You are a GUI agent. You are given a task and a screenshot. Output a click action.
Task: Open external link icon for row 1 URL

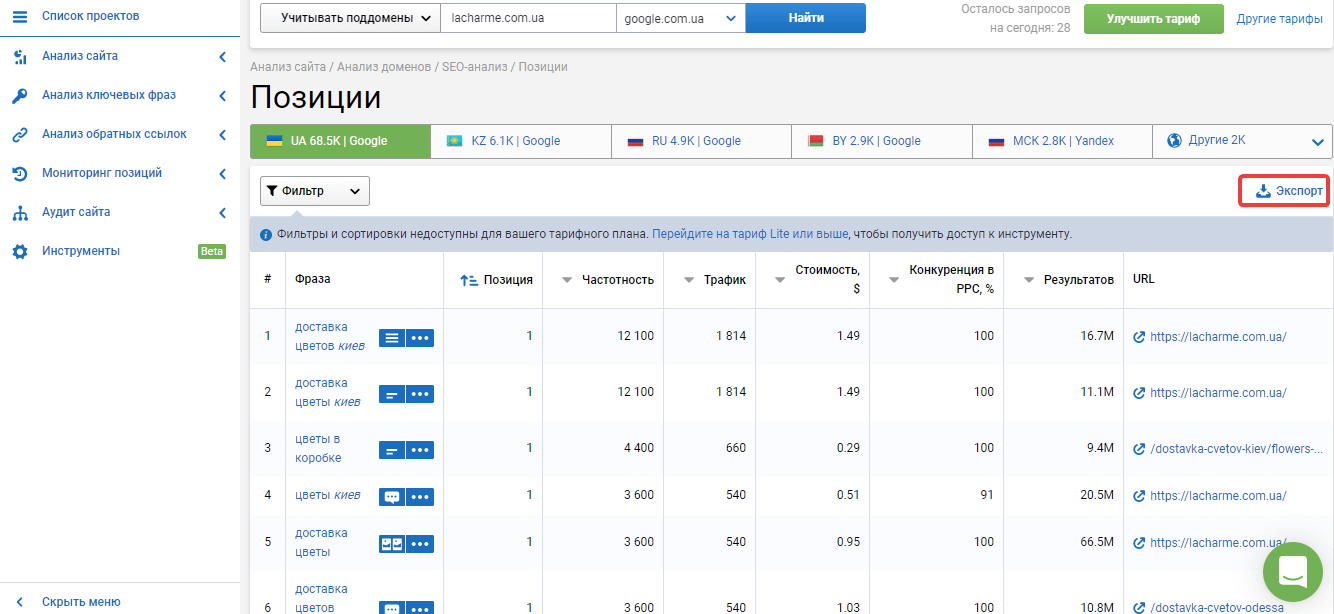[x=1139, y=337]
